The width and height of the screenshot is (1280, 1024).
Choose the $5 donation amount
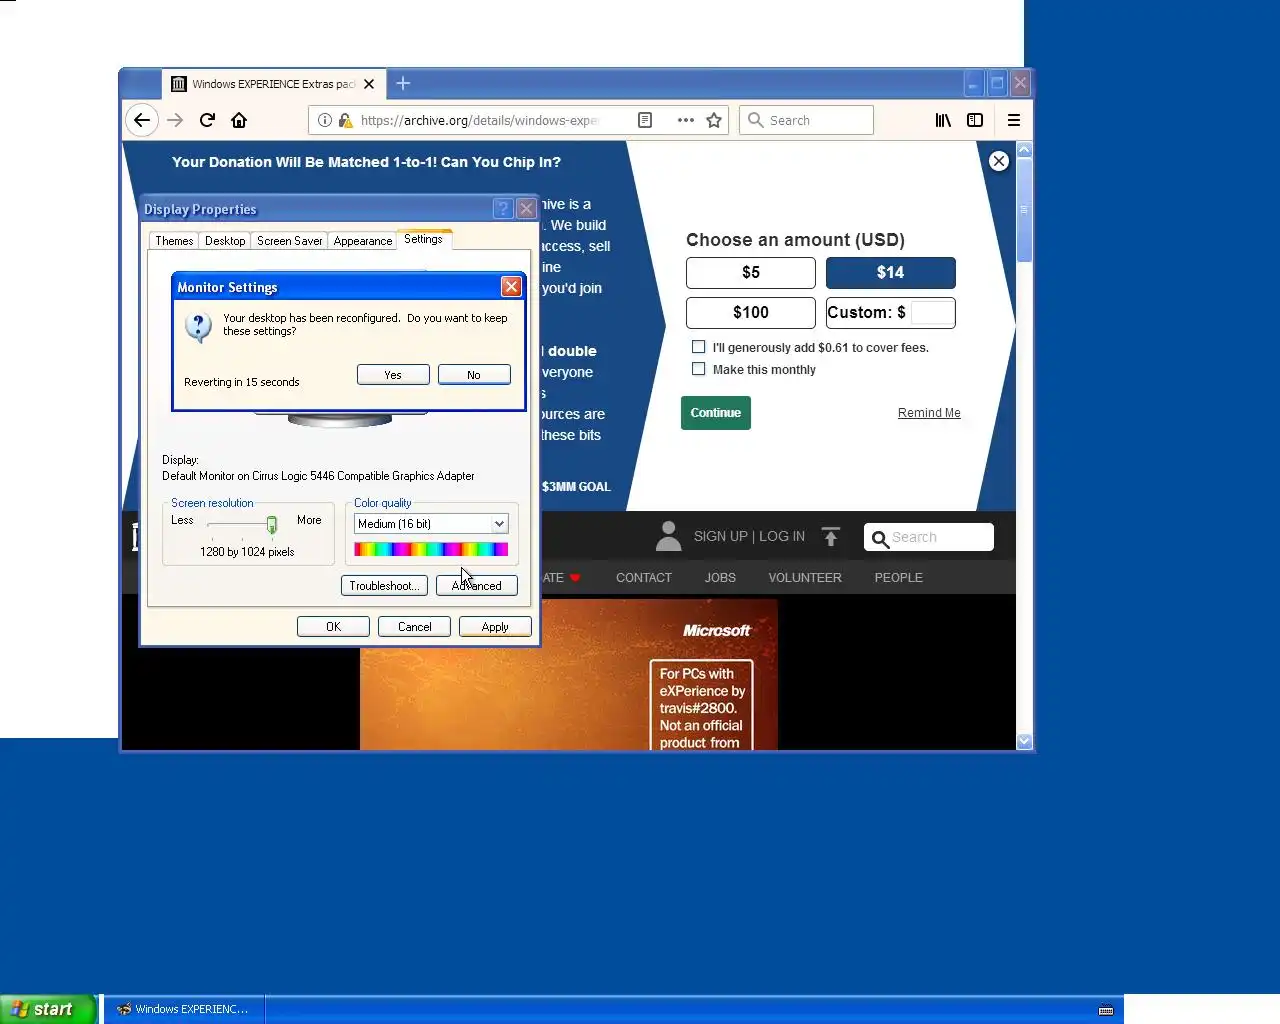tap(751, 273)
